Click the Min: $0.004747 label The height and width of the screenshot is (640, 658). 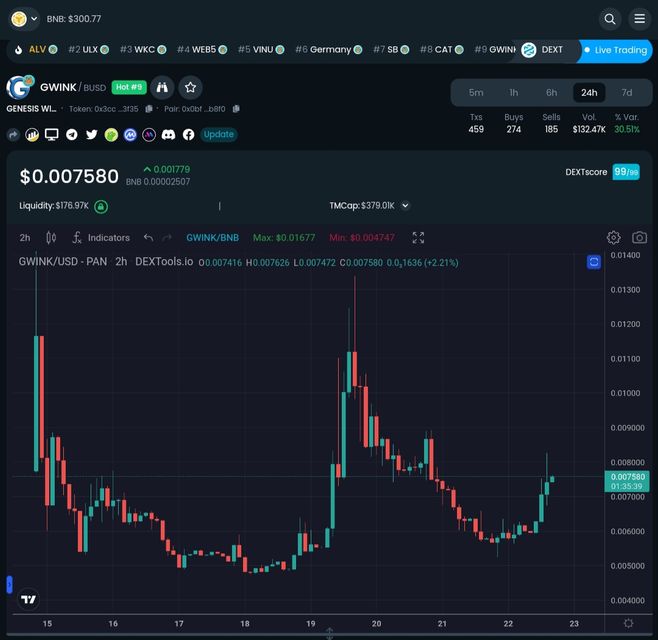click(362, 238)
